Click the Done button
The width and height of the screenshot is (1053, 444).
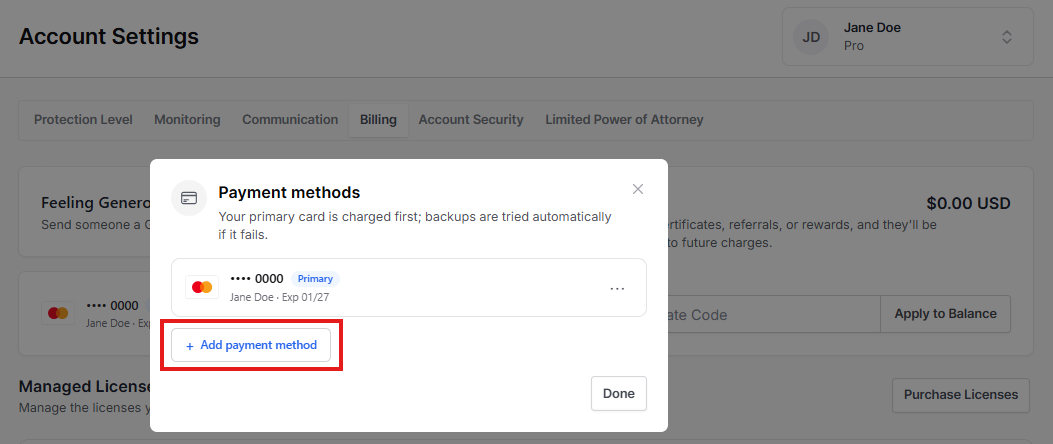click(619, 394)
